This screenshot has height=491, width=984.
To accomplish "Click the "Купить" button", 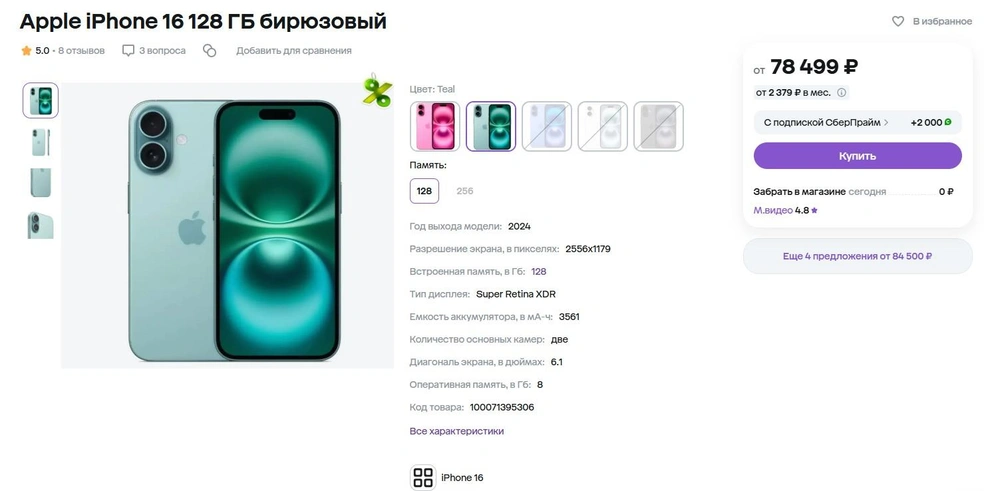I will click(857, 156).
